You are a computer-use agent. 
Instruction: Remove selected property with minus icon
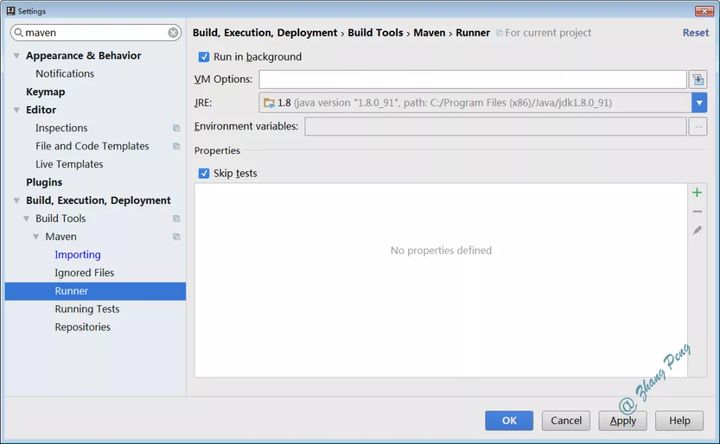697,211
